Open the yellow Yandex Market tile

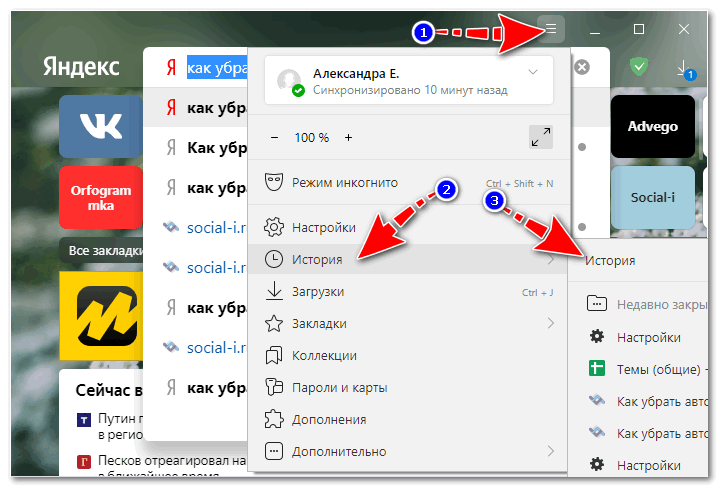(x=101, y=316)
